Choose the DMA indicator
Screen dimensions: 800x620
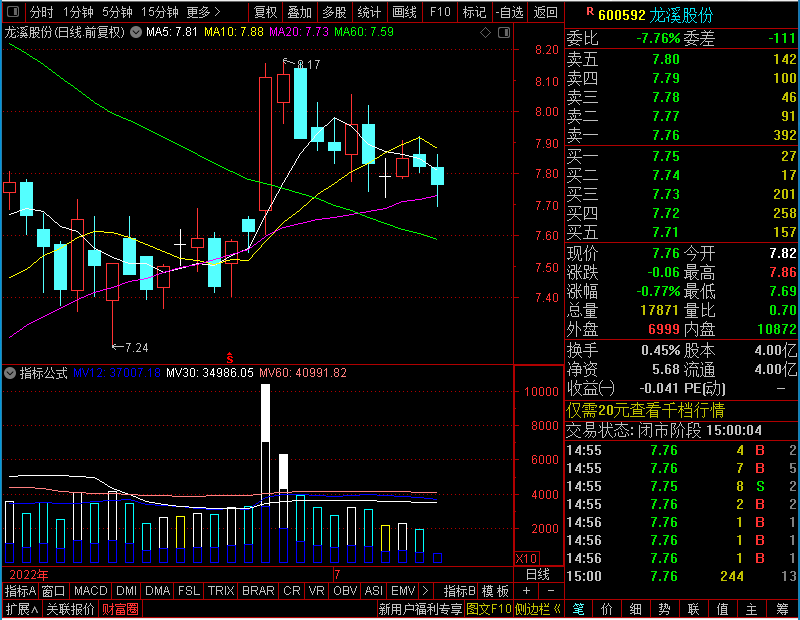coord(157,591)
